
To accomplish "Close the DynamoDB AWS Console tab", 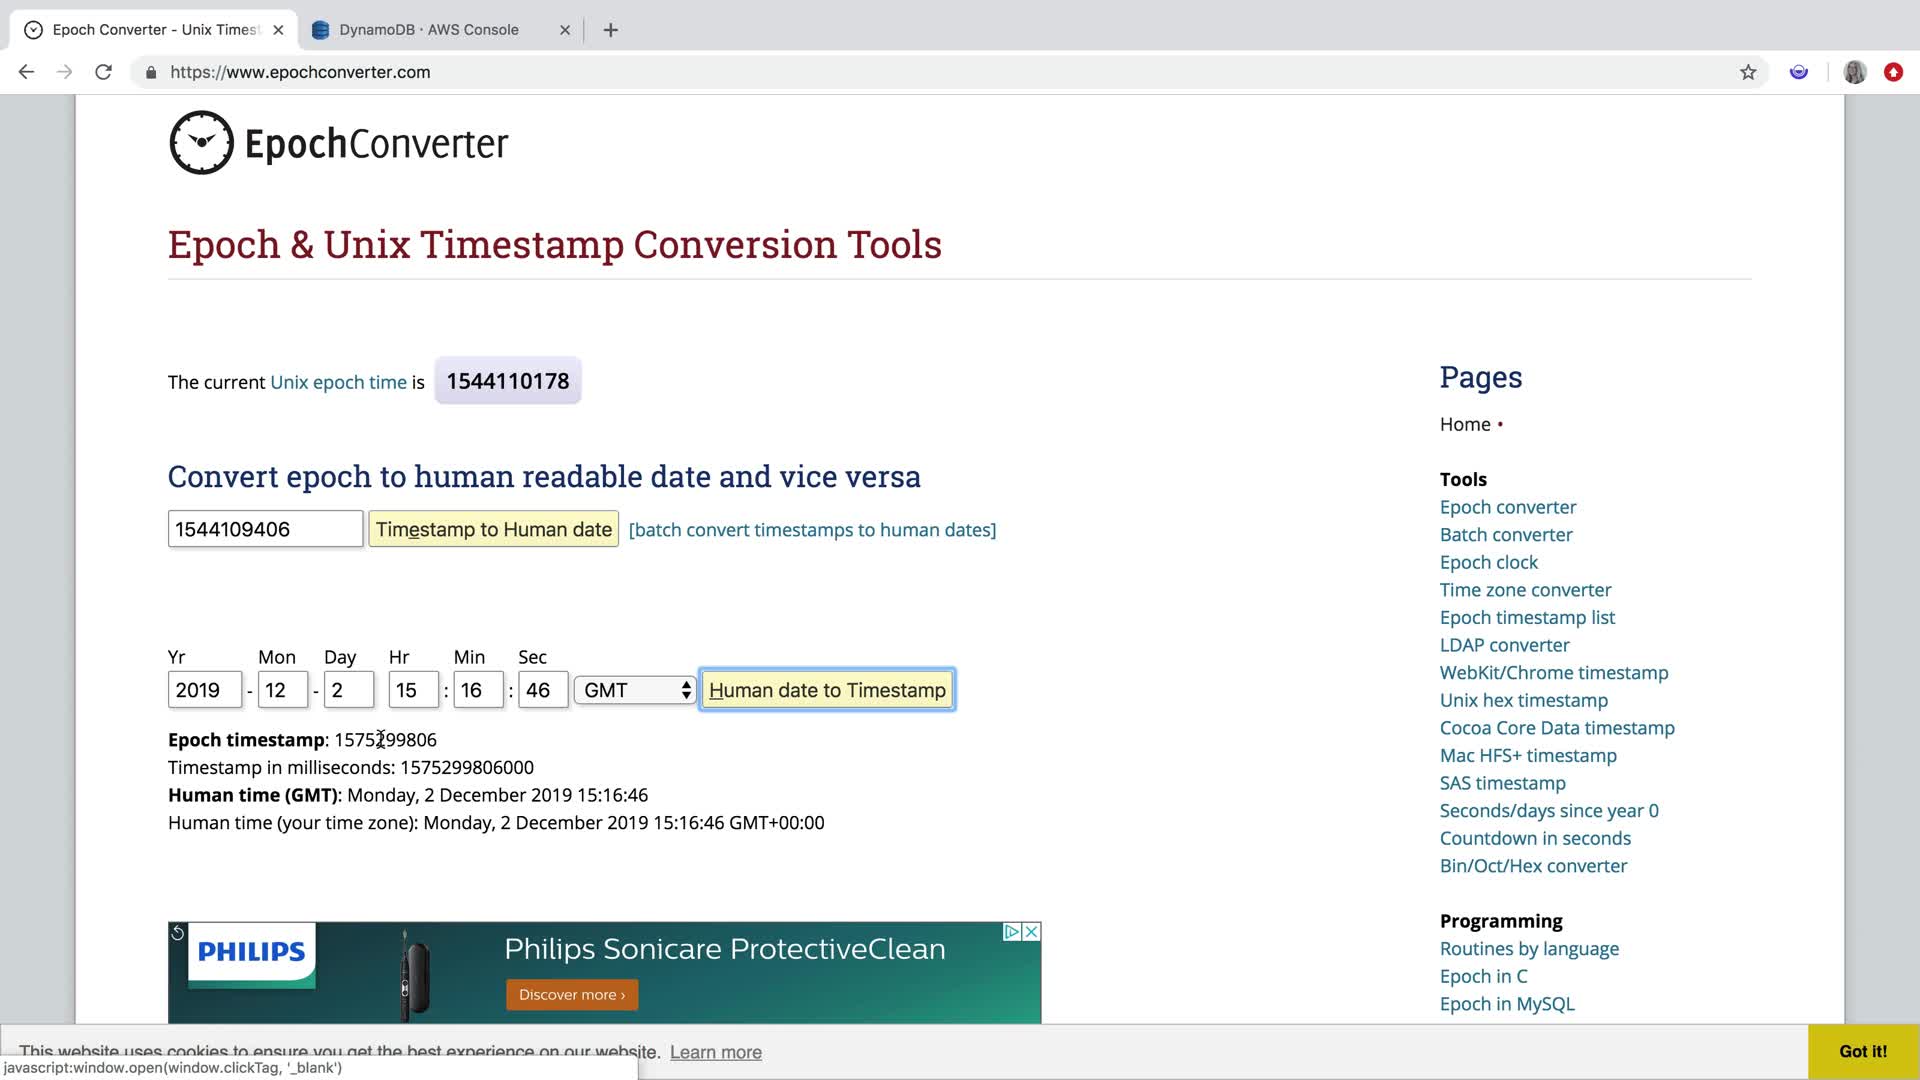I will (564, 30).
